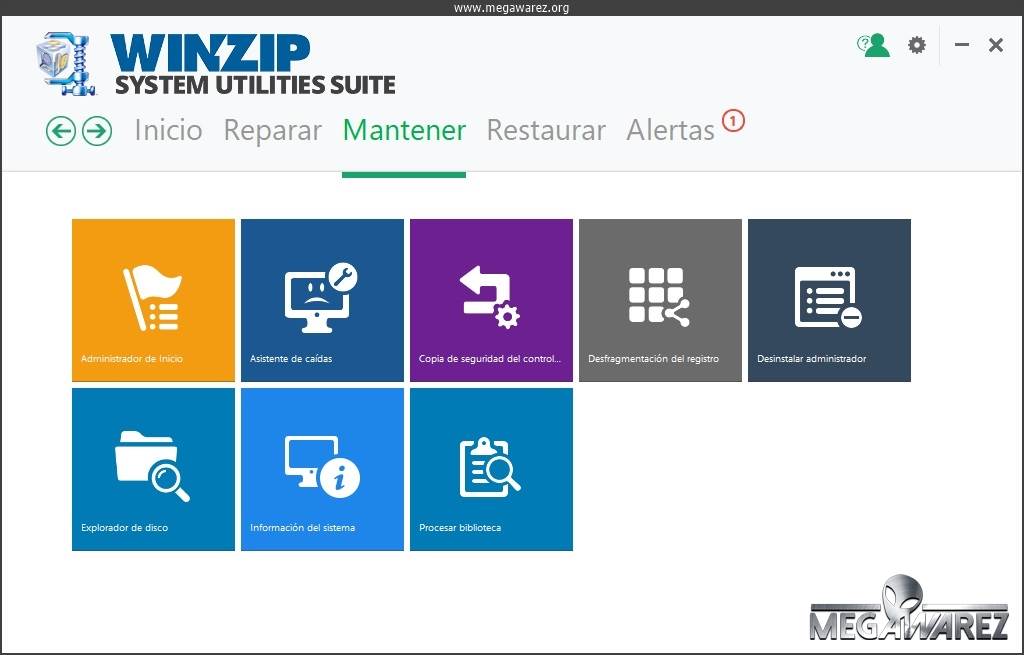1024x655 pixels.
Task: Click the green back arrow button
Action: [61, 131]
